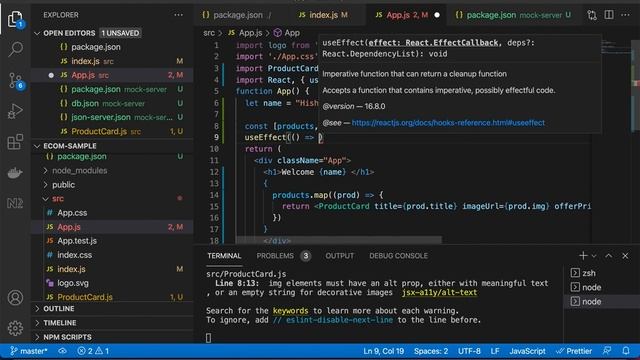Screen dimensions: 640x360
Task: Click the App symbol breadcrumb
Action: click(x=287, y=33)
